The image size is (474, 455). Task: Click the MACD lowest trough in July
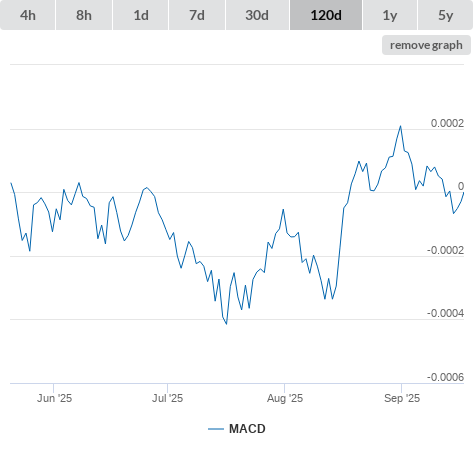tap(226, 323)
